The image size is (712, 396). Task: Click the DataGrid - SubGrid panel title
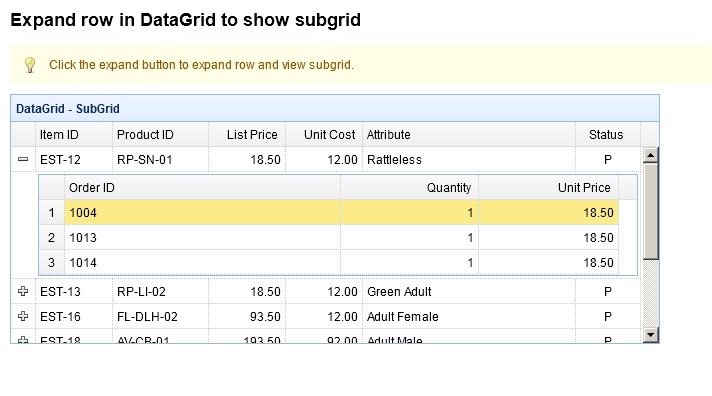point(68,109)
